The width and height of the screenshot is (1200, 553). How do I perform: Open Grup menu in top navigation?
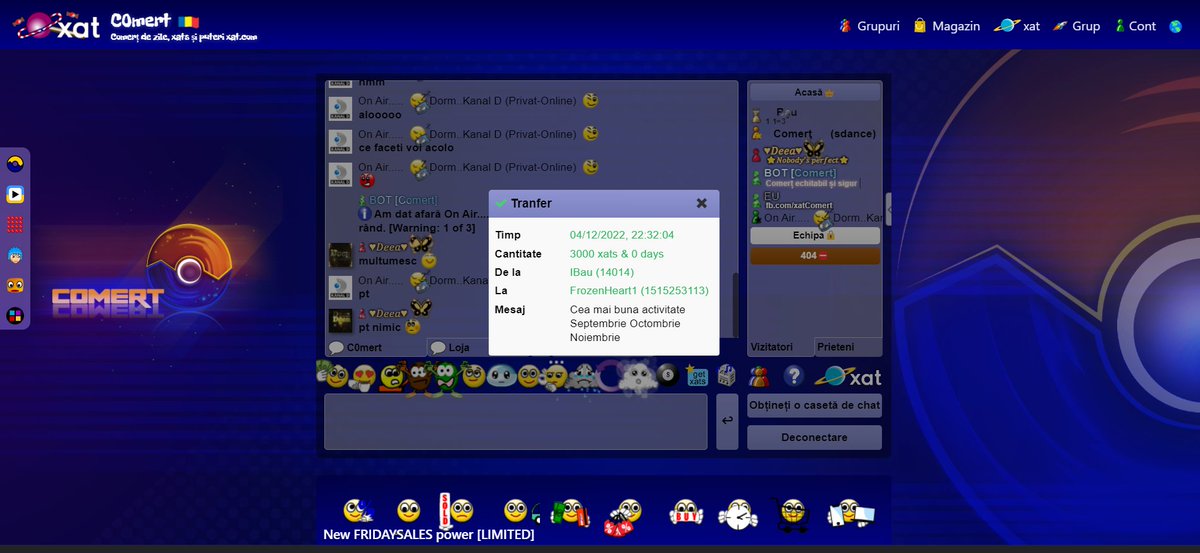pos(1076,26)
